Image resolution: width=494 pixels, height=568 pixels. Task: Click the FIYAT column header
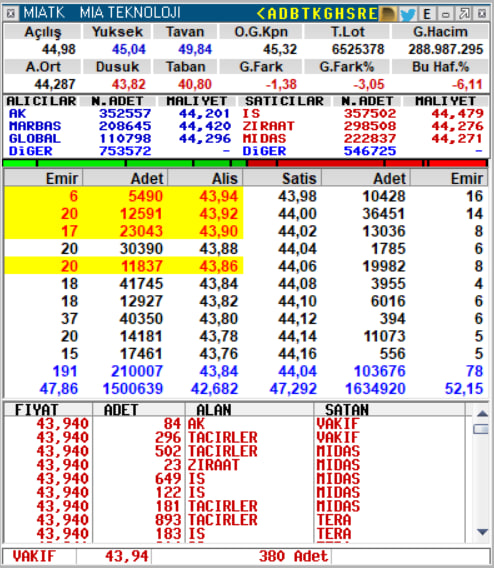tap(48, 410)
